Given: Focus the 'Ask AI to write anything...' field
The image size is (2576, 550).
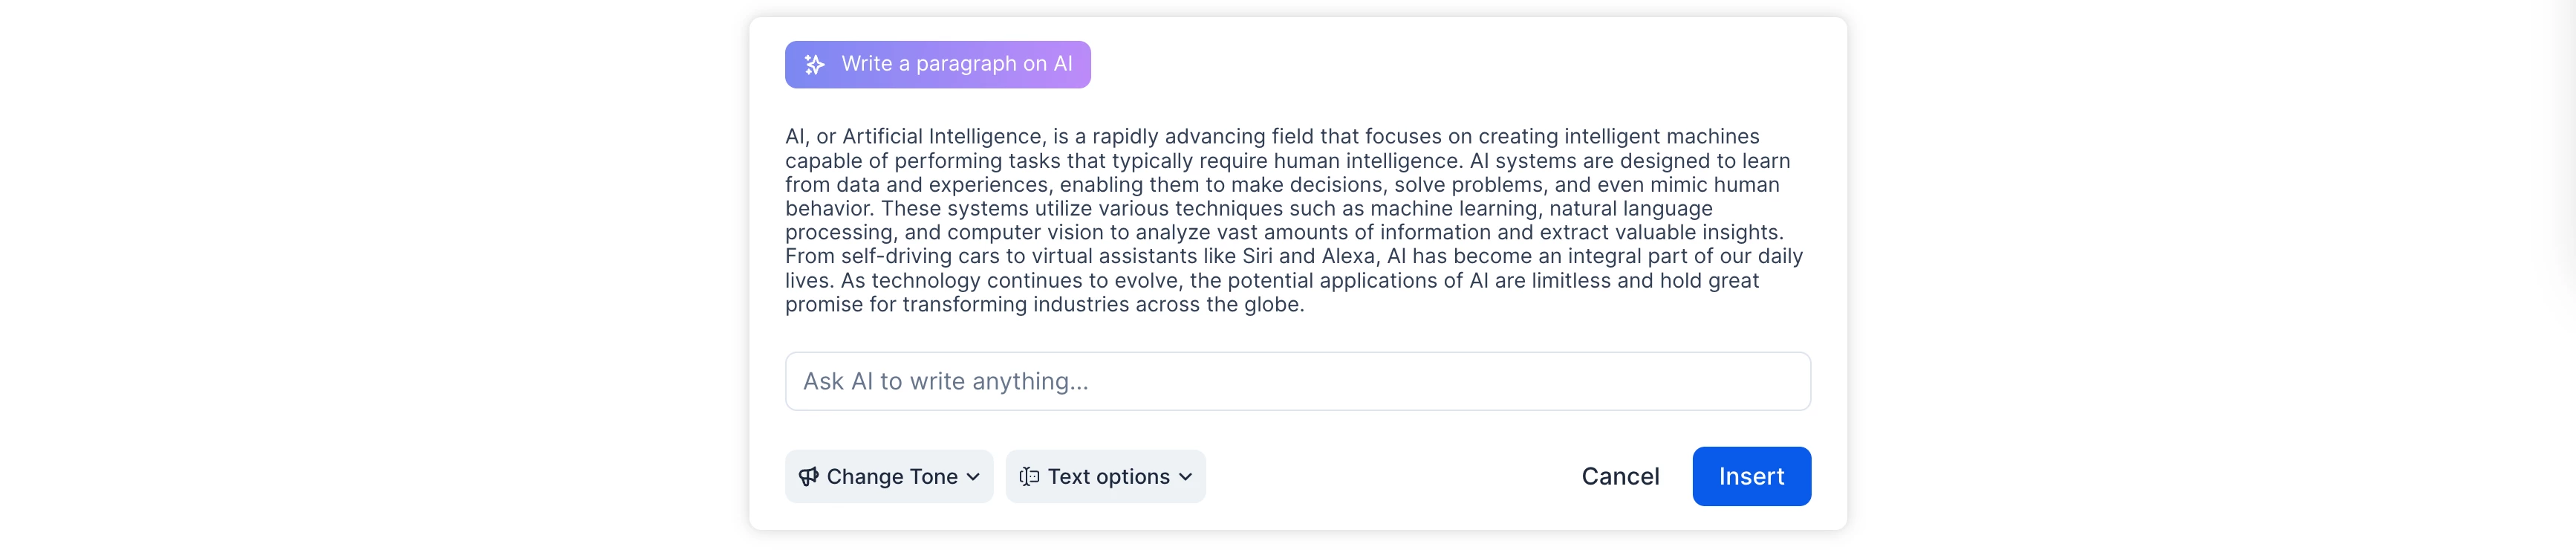Looking at the screenshot, I should click(1297, 381).
